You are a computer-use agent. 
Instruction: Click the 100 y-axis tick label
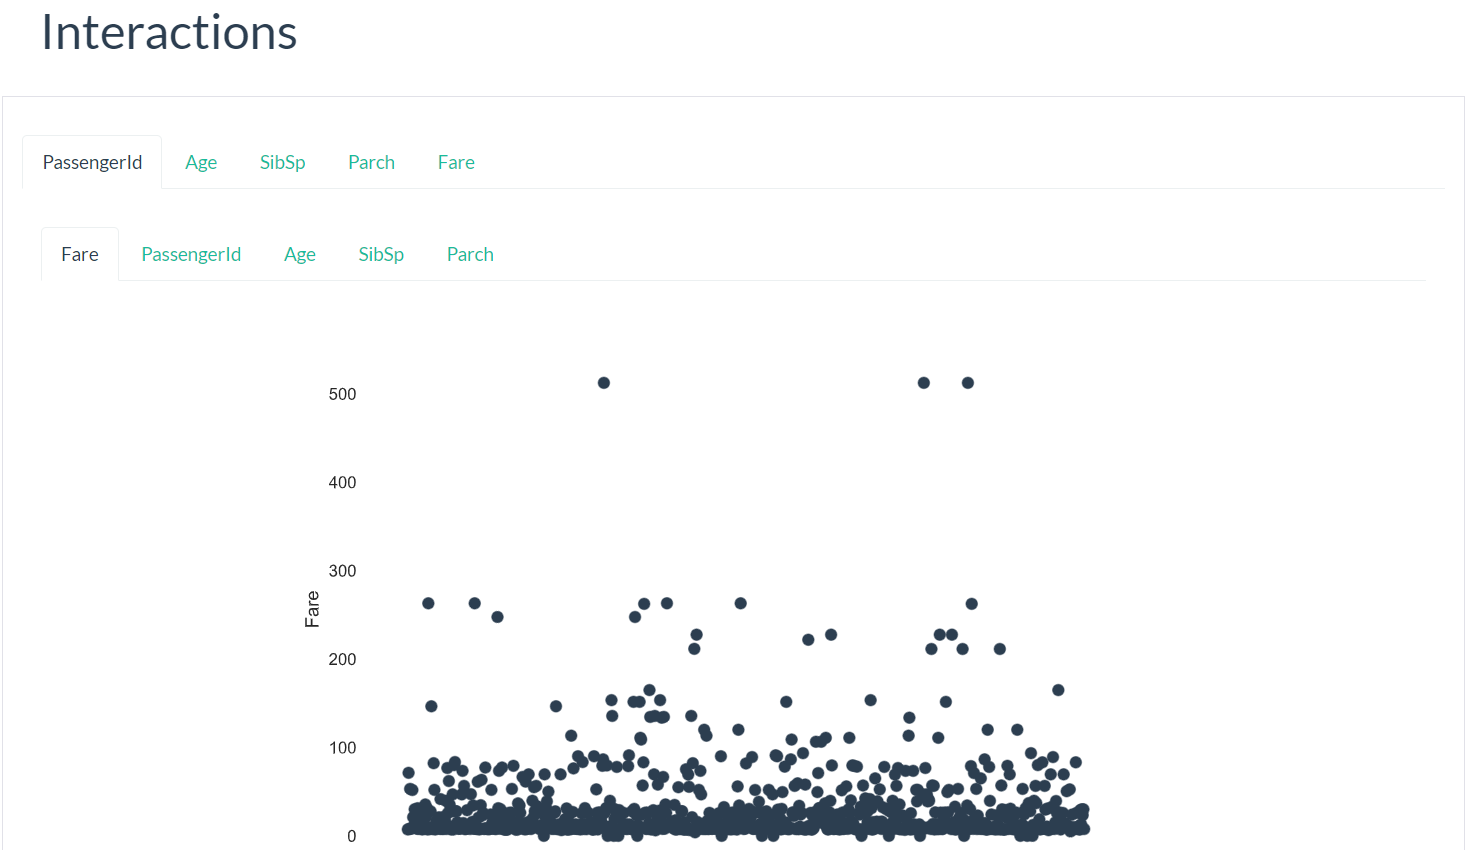tap(342, 748)
